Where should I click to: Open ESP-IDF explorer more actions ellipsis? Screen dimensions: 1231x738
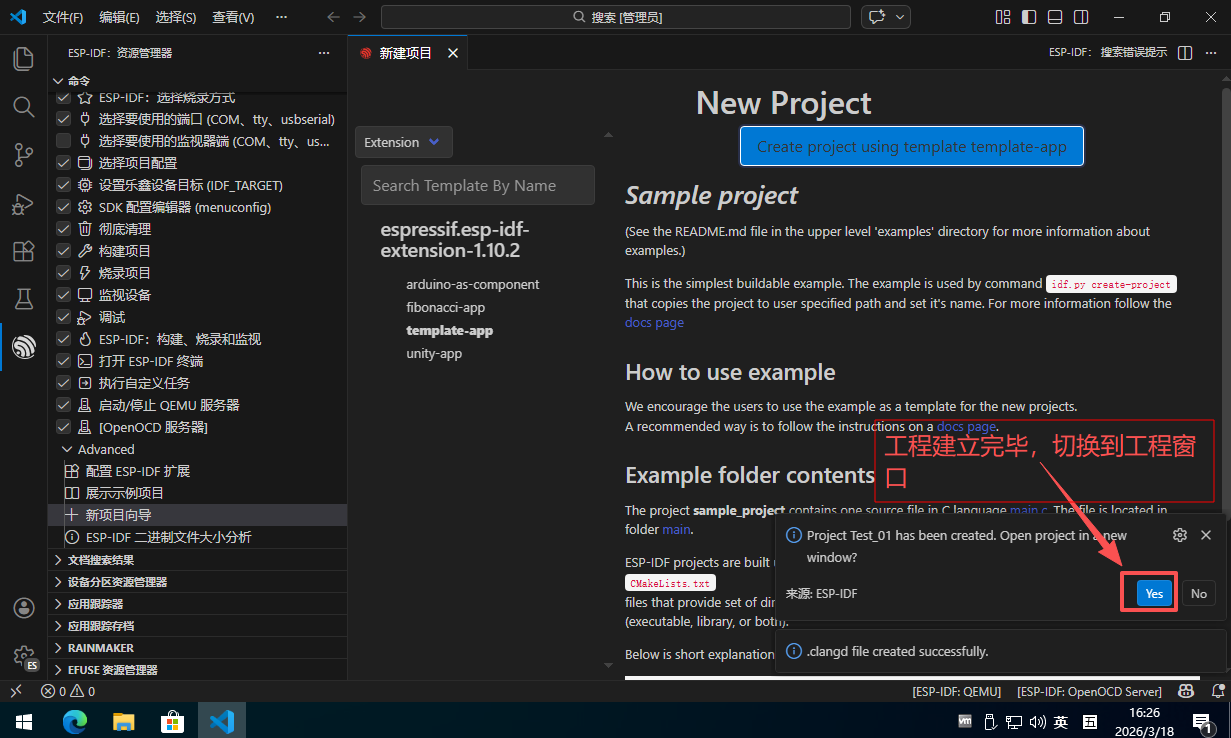click(x=323, y=53)
